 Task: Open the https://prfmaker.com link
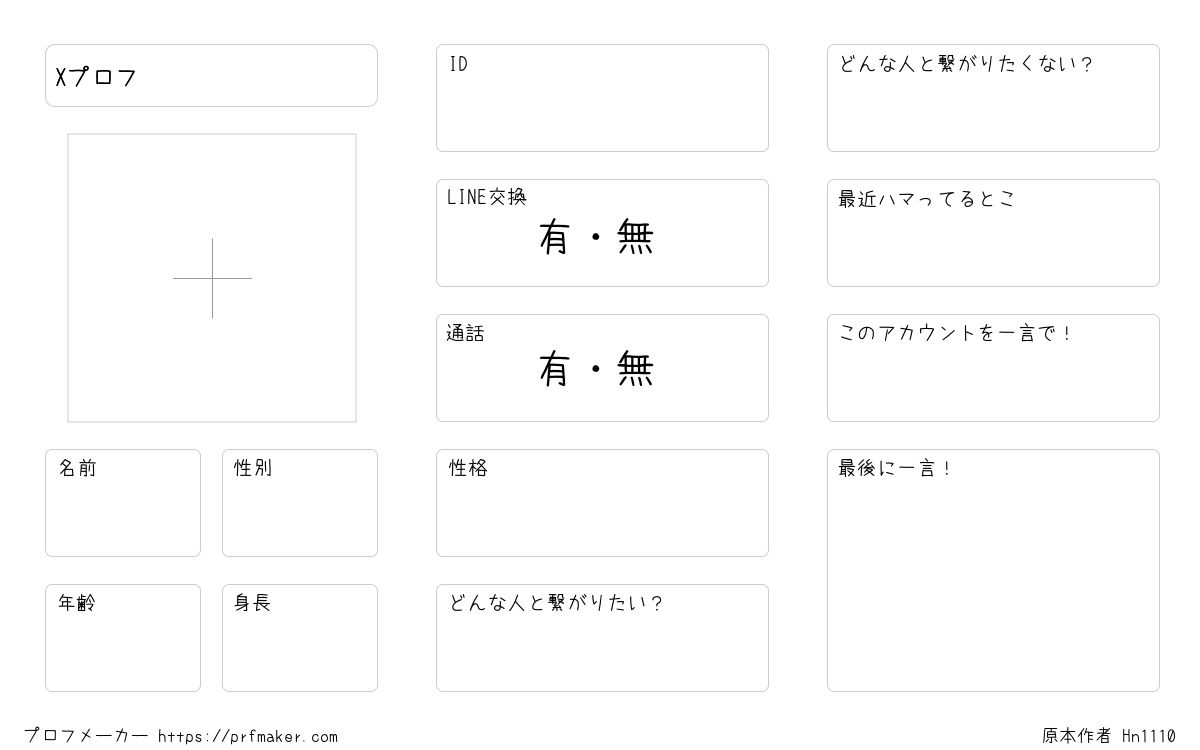248,737
